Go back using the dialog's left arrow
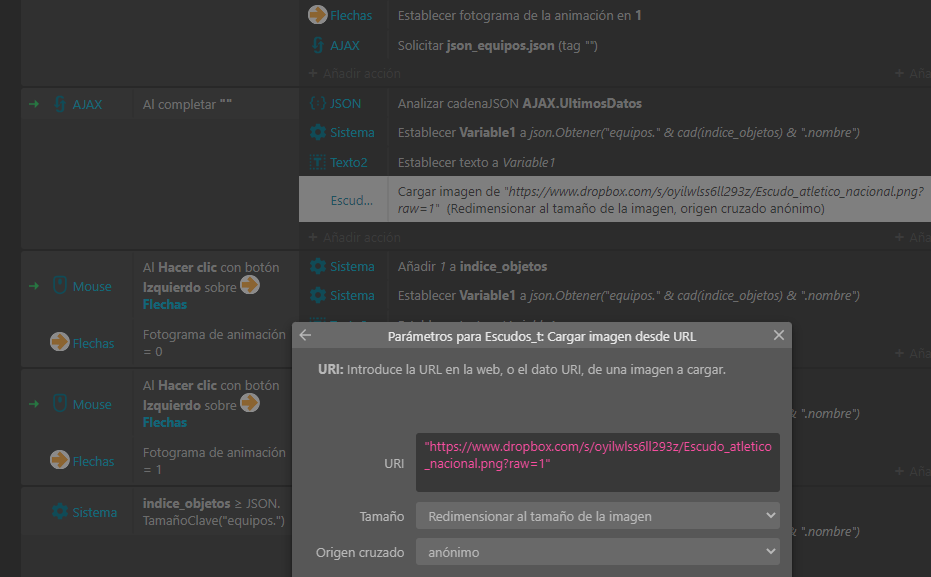The height and width of the screenshot is (577, 931). click(305, 335)
